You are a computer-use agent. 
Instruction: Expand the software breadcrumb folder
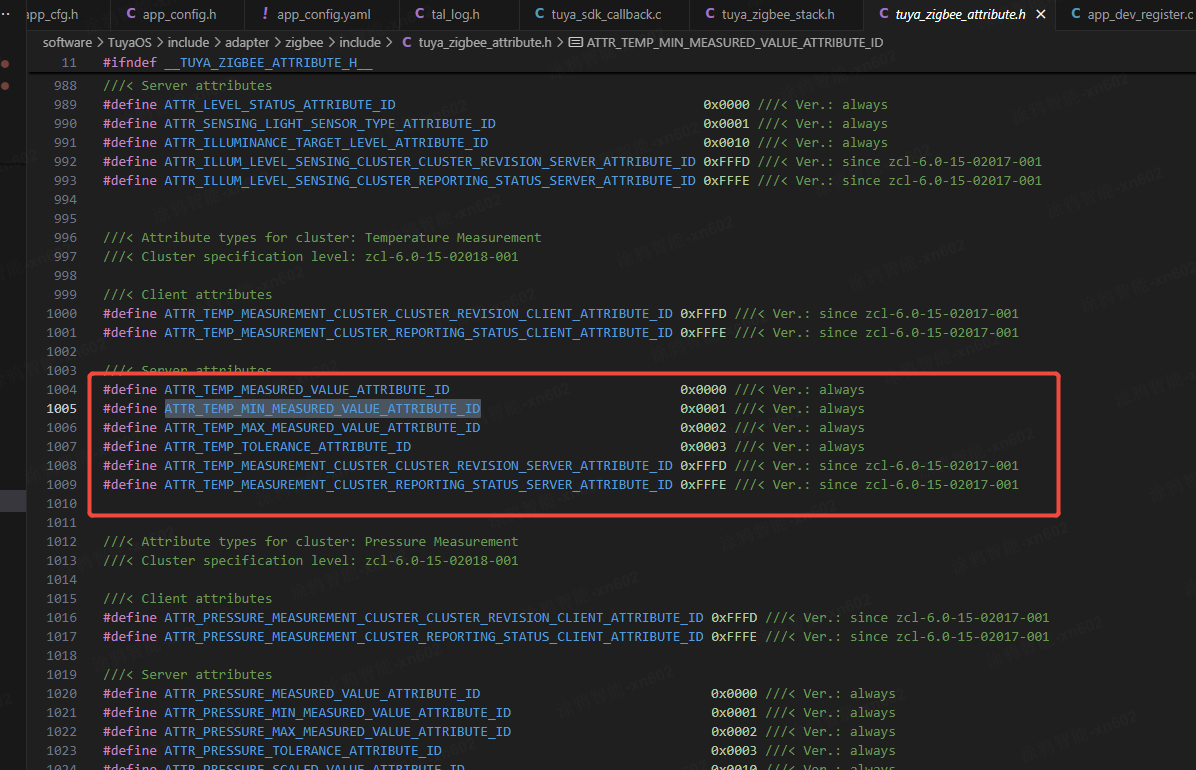[x=67, y=43]
